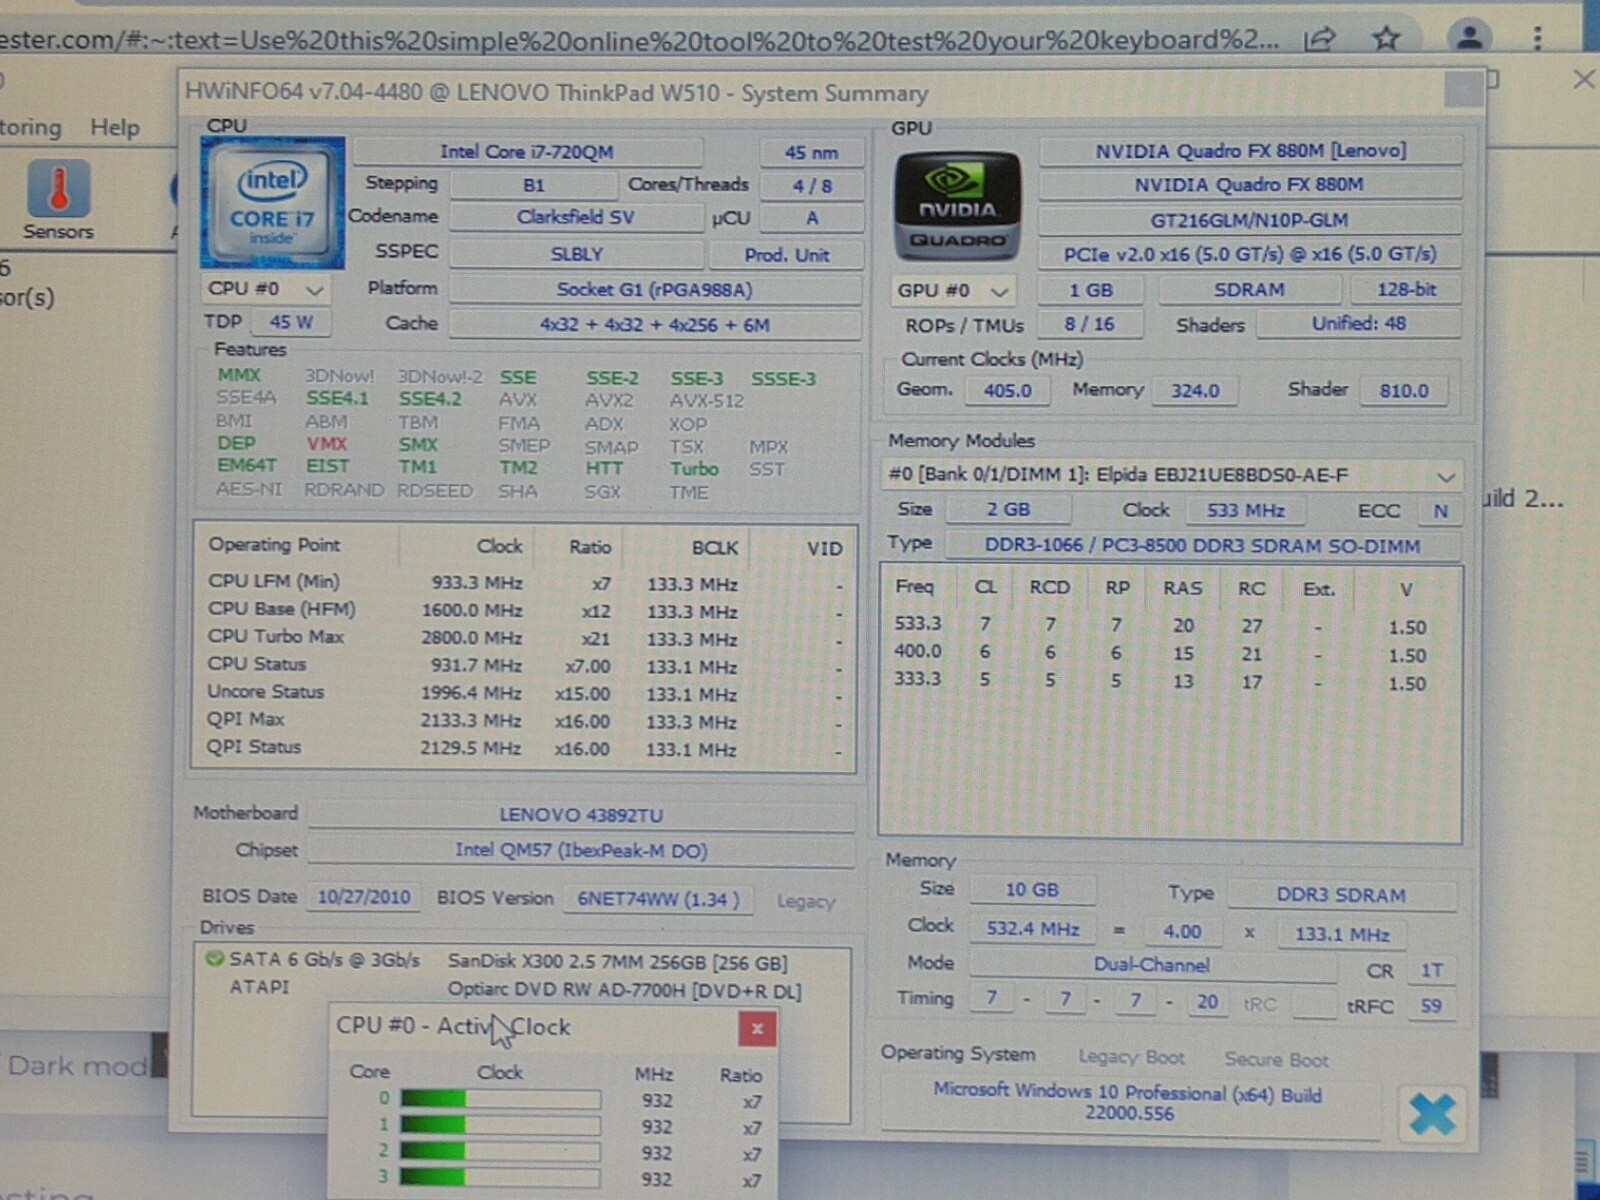Click the Unified: 48 shaders field

coord(1358,324)
